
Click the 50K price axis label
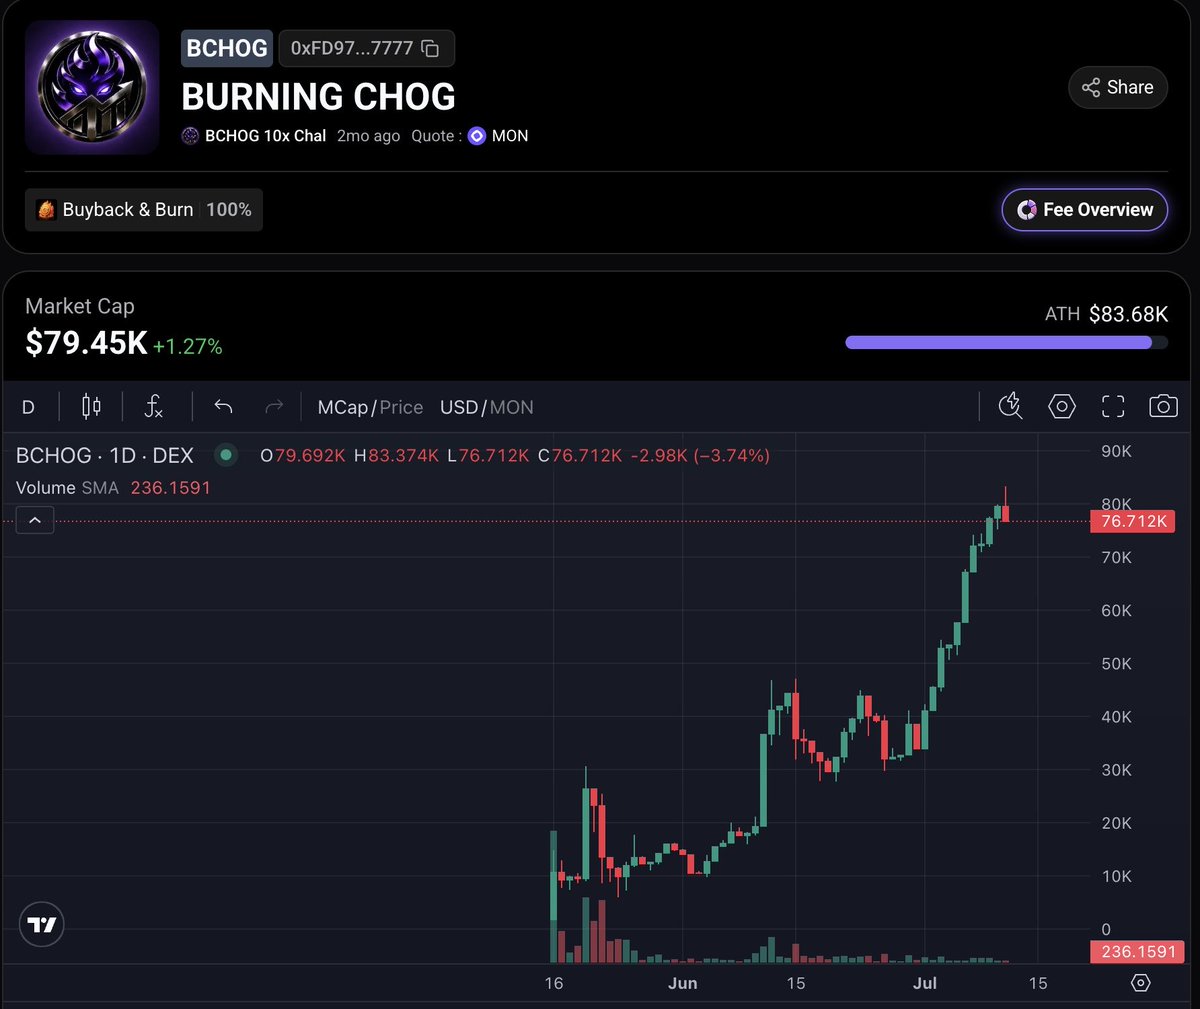(1116, 664)
